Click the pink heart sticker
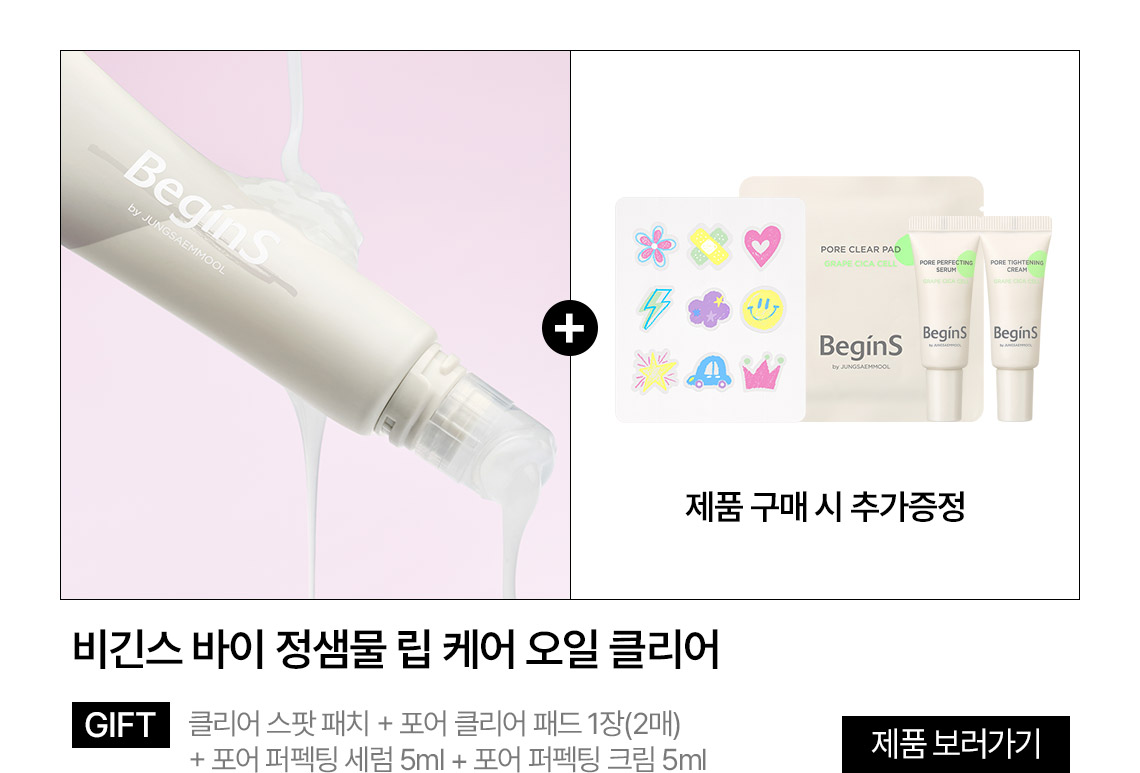The image size is (1140, 773). point(763,245)
